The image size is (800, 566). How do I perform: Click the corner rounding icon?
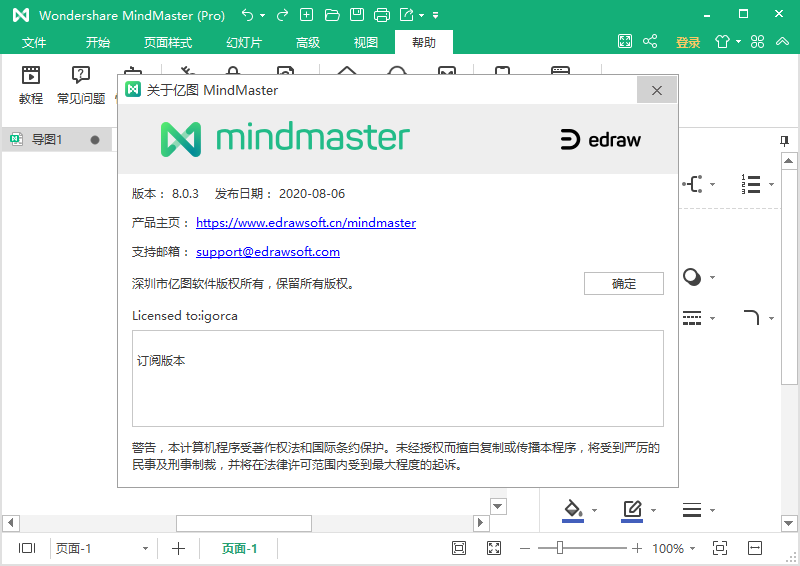751,317
